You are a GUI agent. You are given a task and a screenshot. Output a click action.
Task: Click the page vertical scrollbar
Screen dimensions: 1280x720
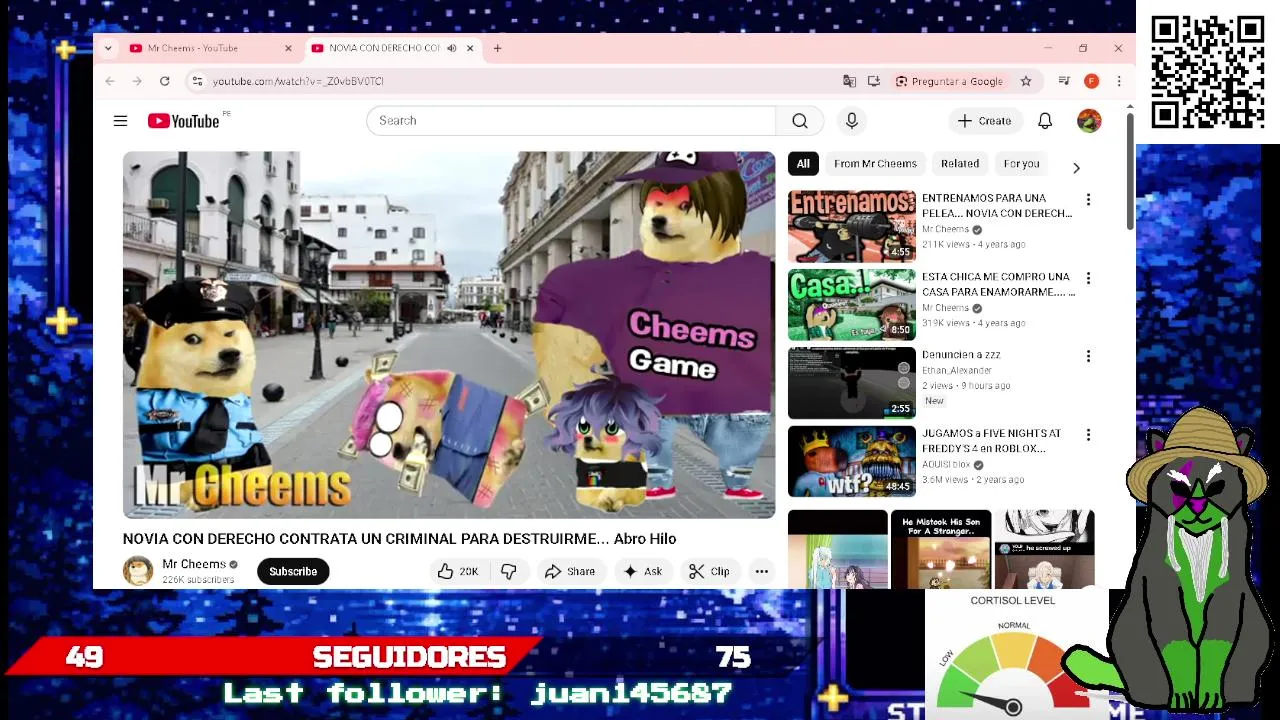1130,170
